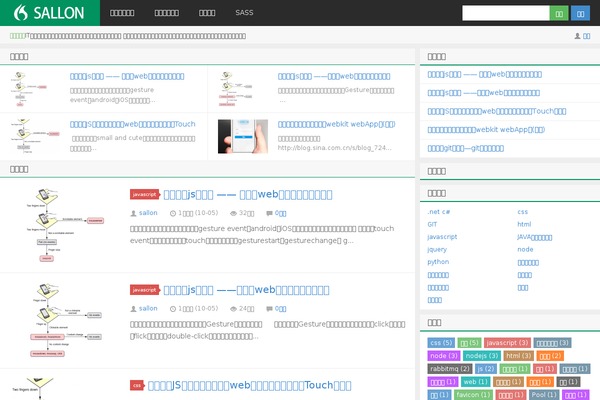Click author sallon on the 24-views article
Viewport: 600px width, 400px height.
point(148,308)
